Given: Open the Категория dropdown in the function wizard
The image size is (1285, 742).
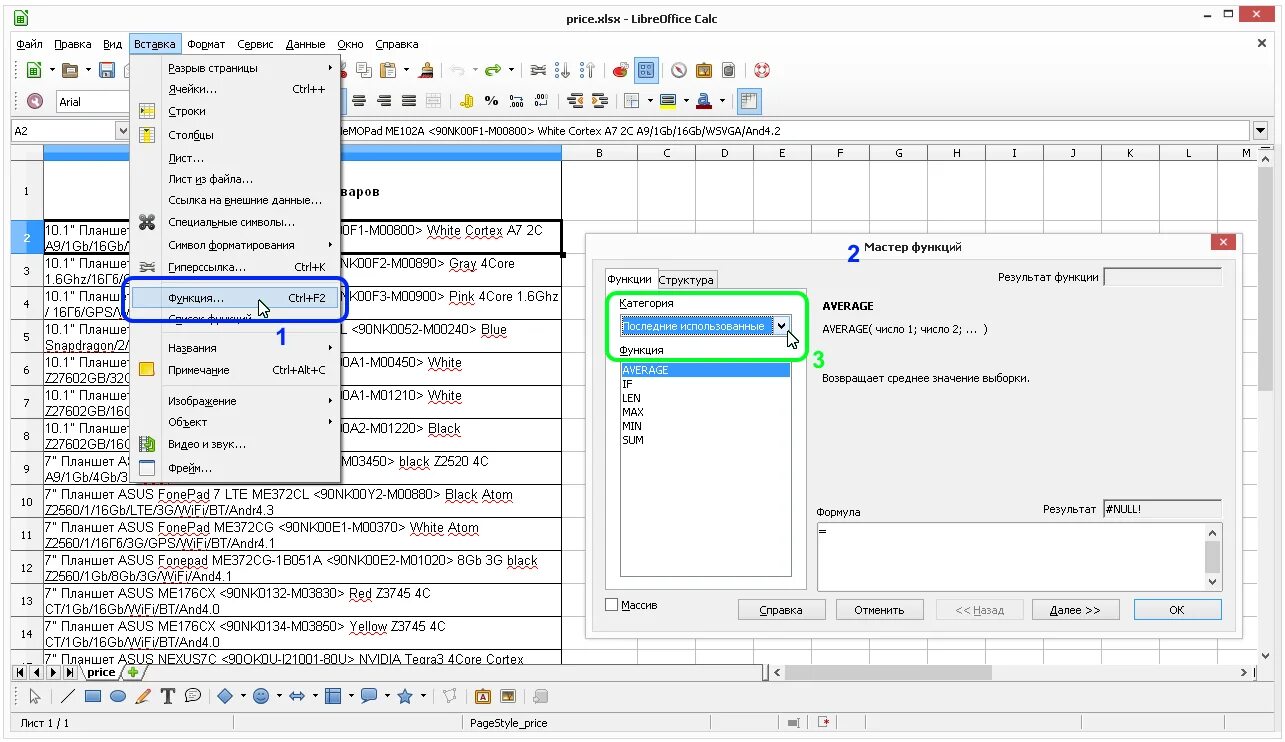Looking at the screenshot, I should pyautogui.click(x=781, y=326).
